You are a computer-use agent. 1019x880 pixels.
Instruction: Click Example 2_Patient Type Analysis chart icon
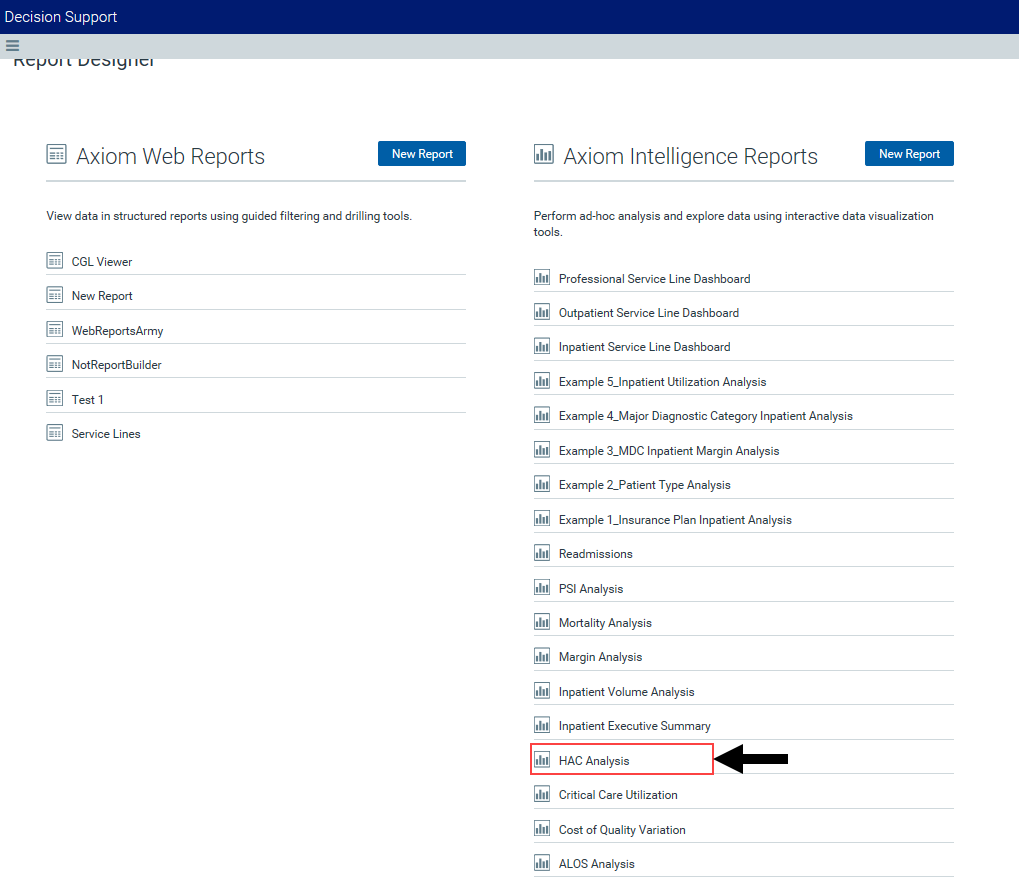pos(542,484)
